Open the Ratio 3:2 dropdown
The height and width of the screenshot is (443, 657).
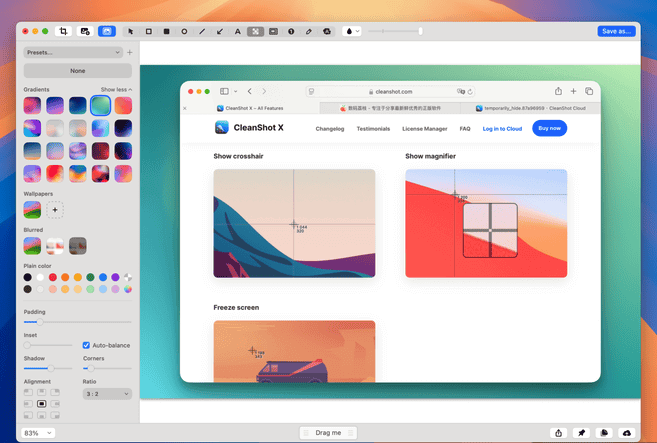[x=107, y=394]
